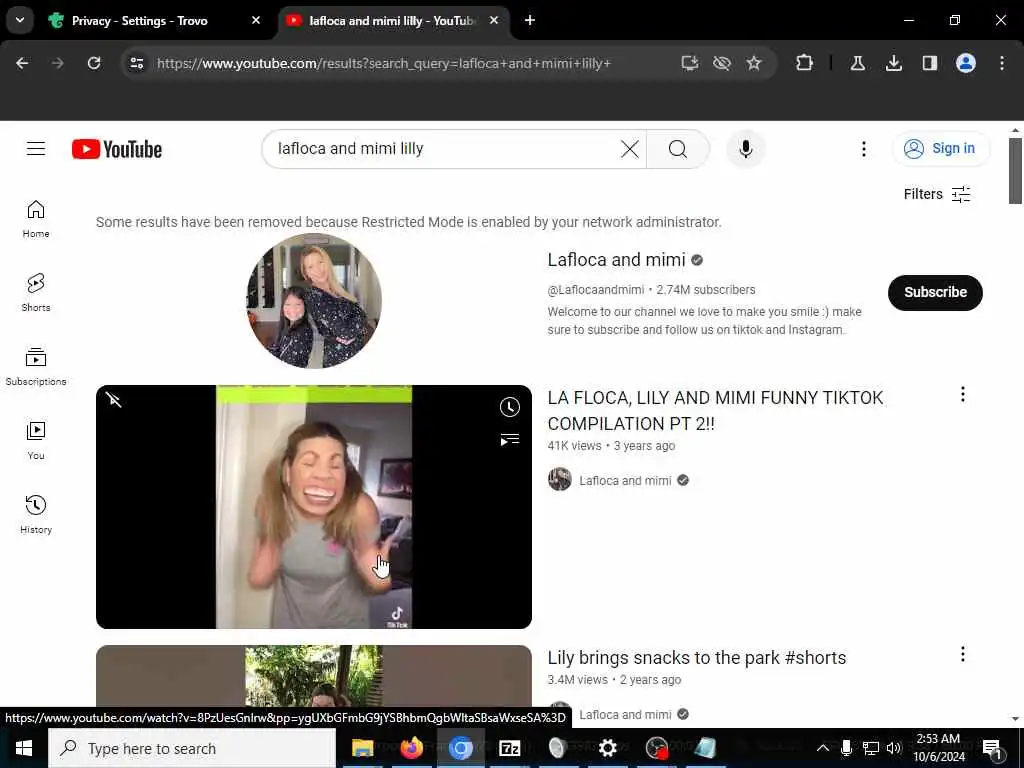Go back with the browser back arrow

pyautogui.click(x=22, y=63)
